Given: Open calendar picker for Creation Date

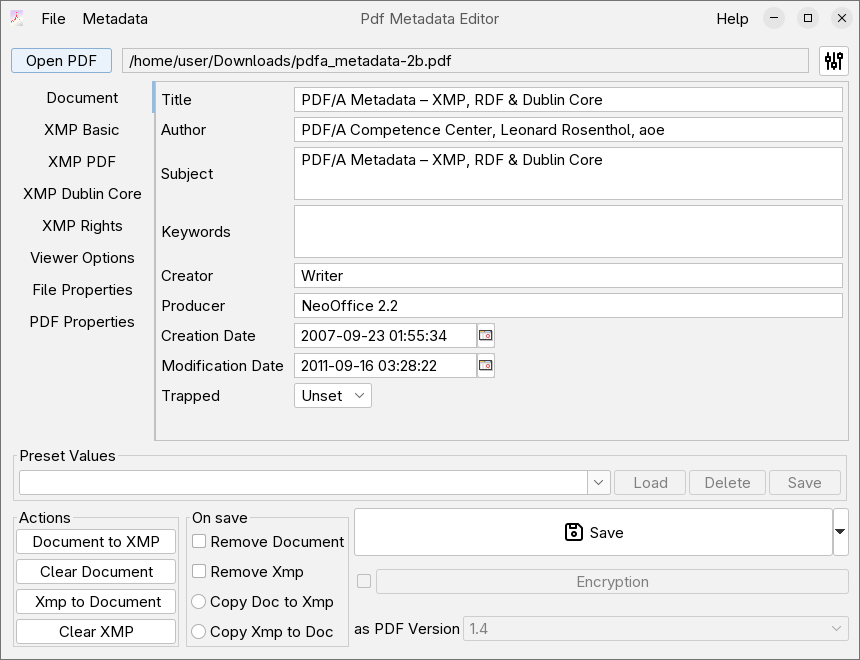Looking at the screenshot, I should (486, 336).
